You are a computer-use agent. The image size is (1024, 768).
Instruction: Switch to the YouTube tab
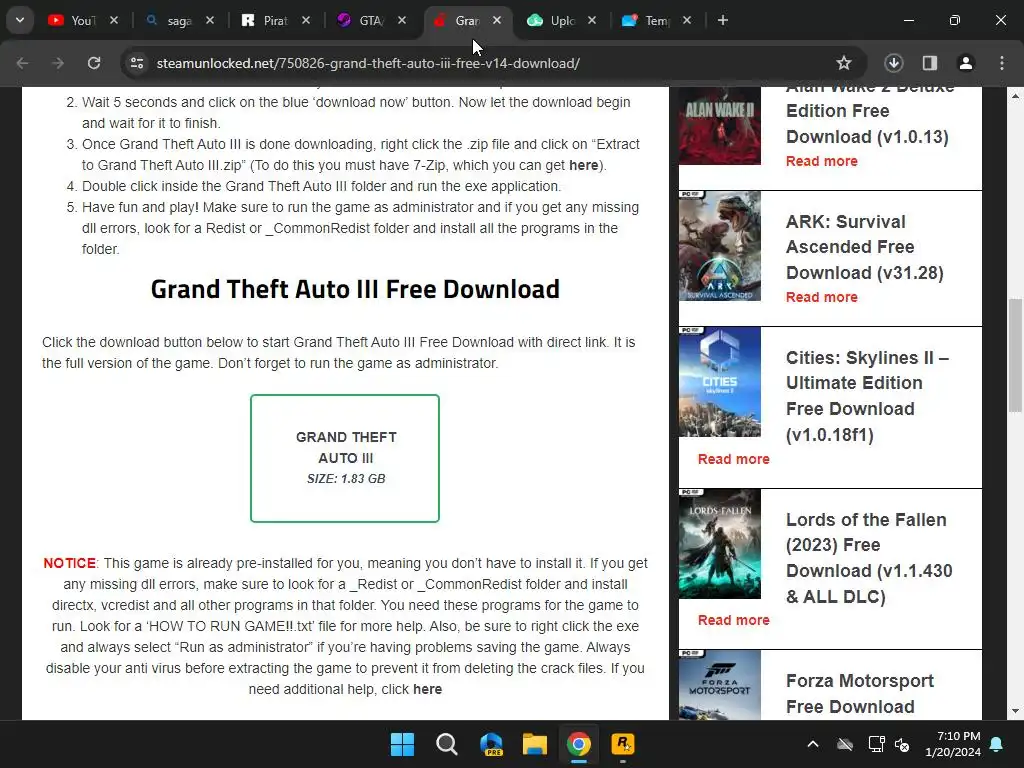[72, 20]
